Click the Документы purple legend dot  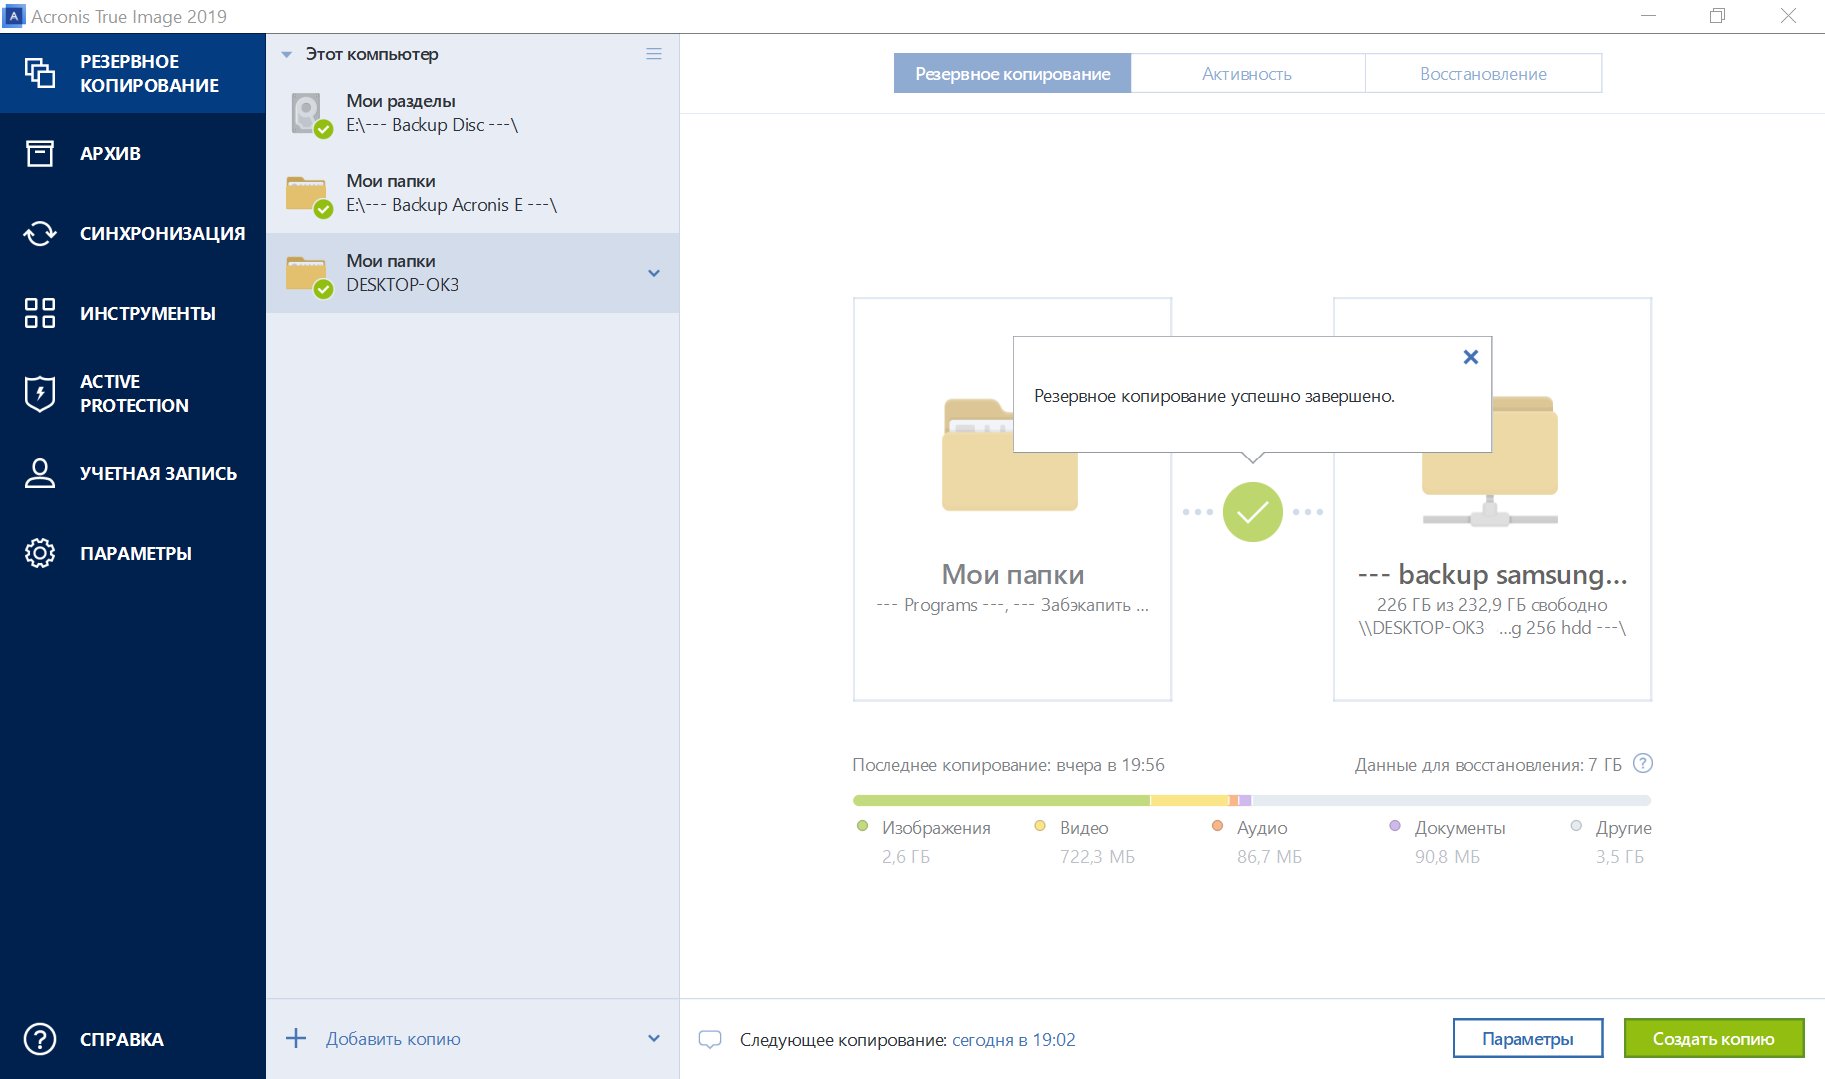(1395, 826)
